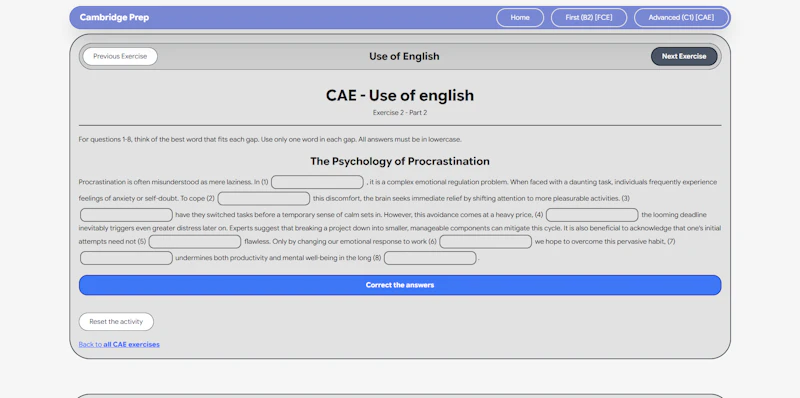
Task: Click the 'CAE - Use of english' heading
Action: (x=400, y=95)
